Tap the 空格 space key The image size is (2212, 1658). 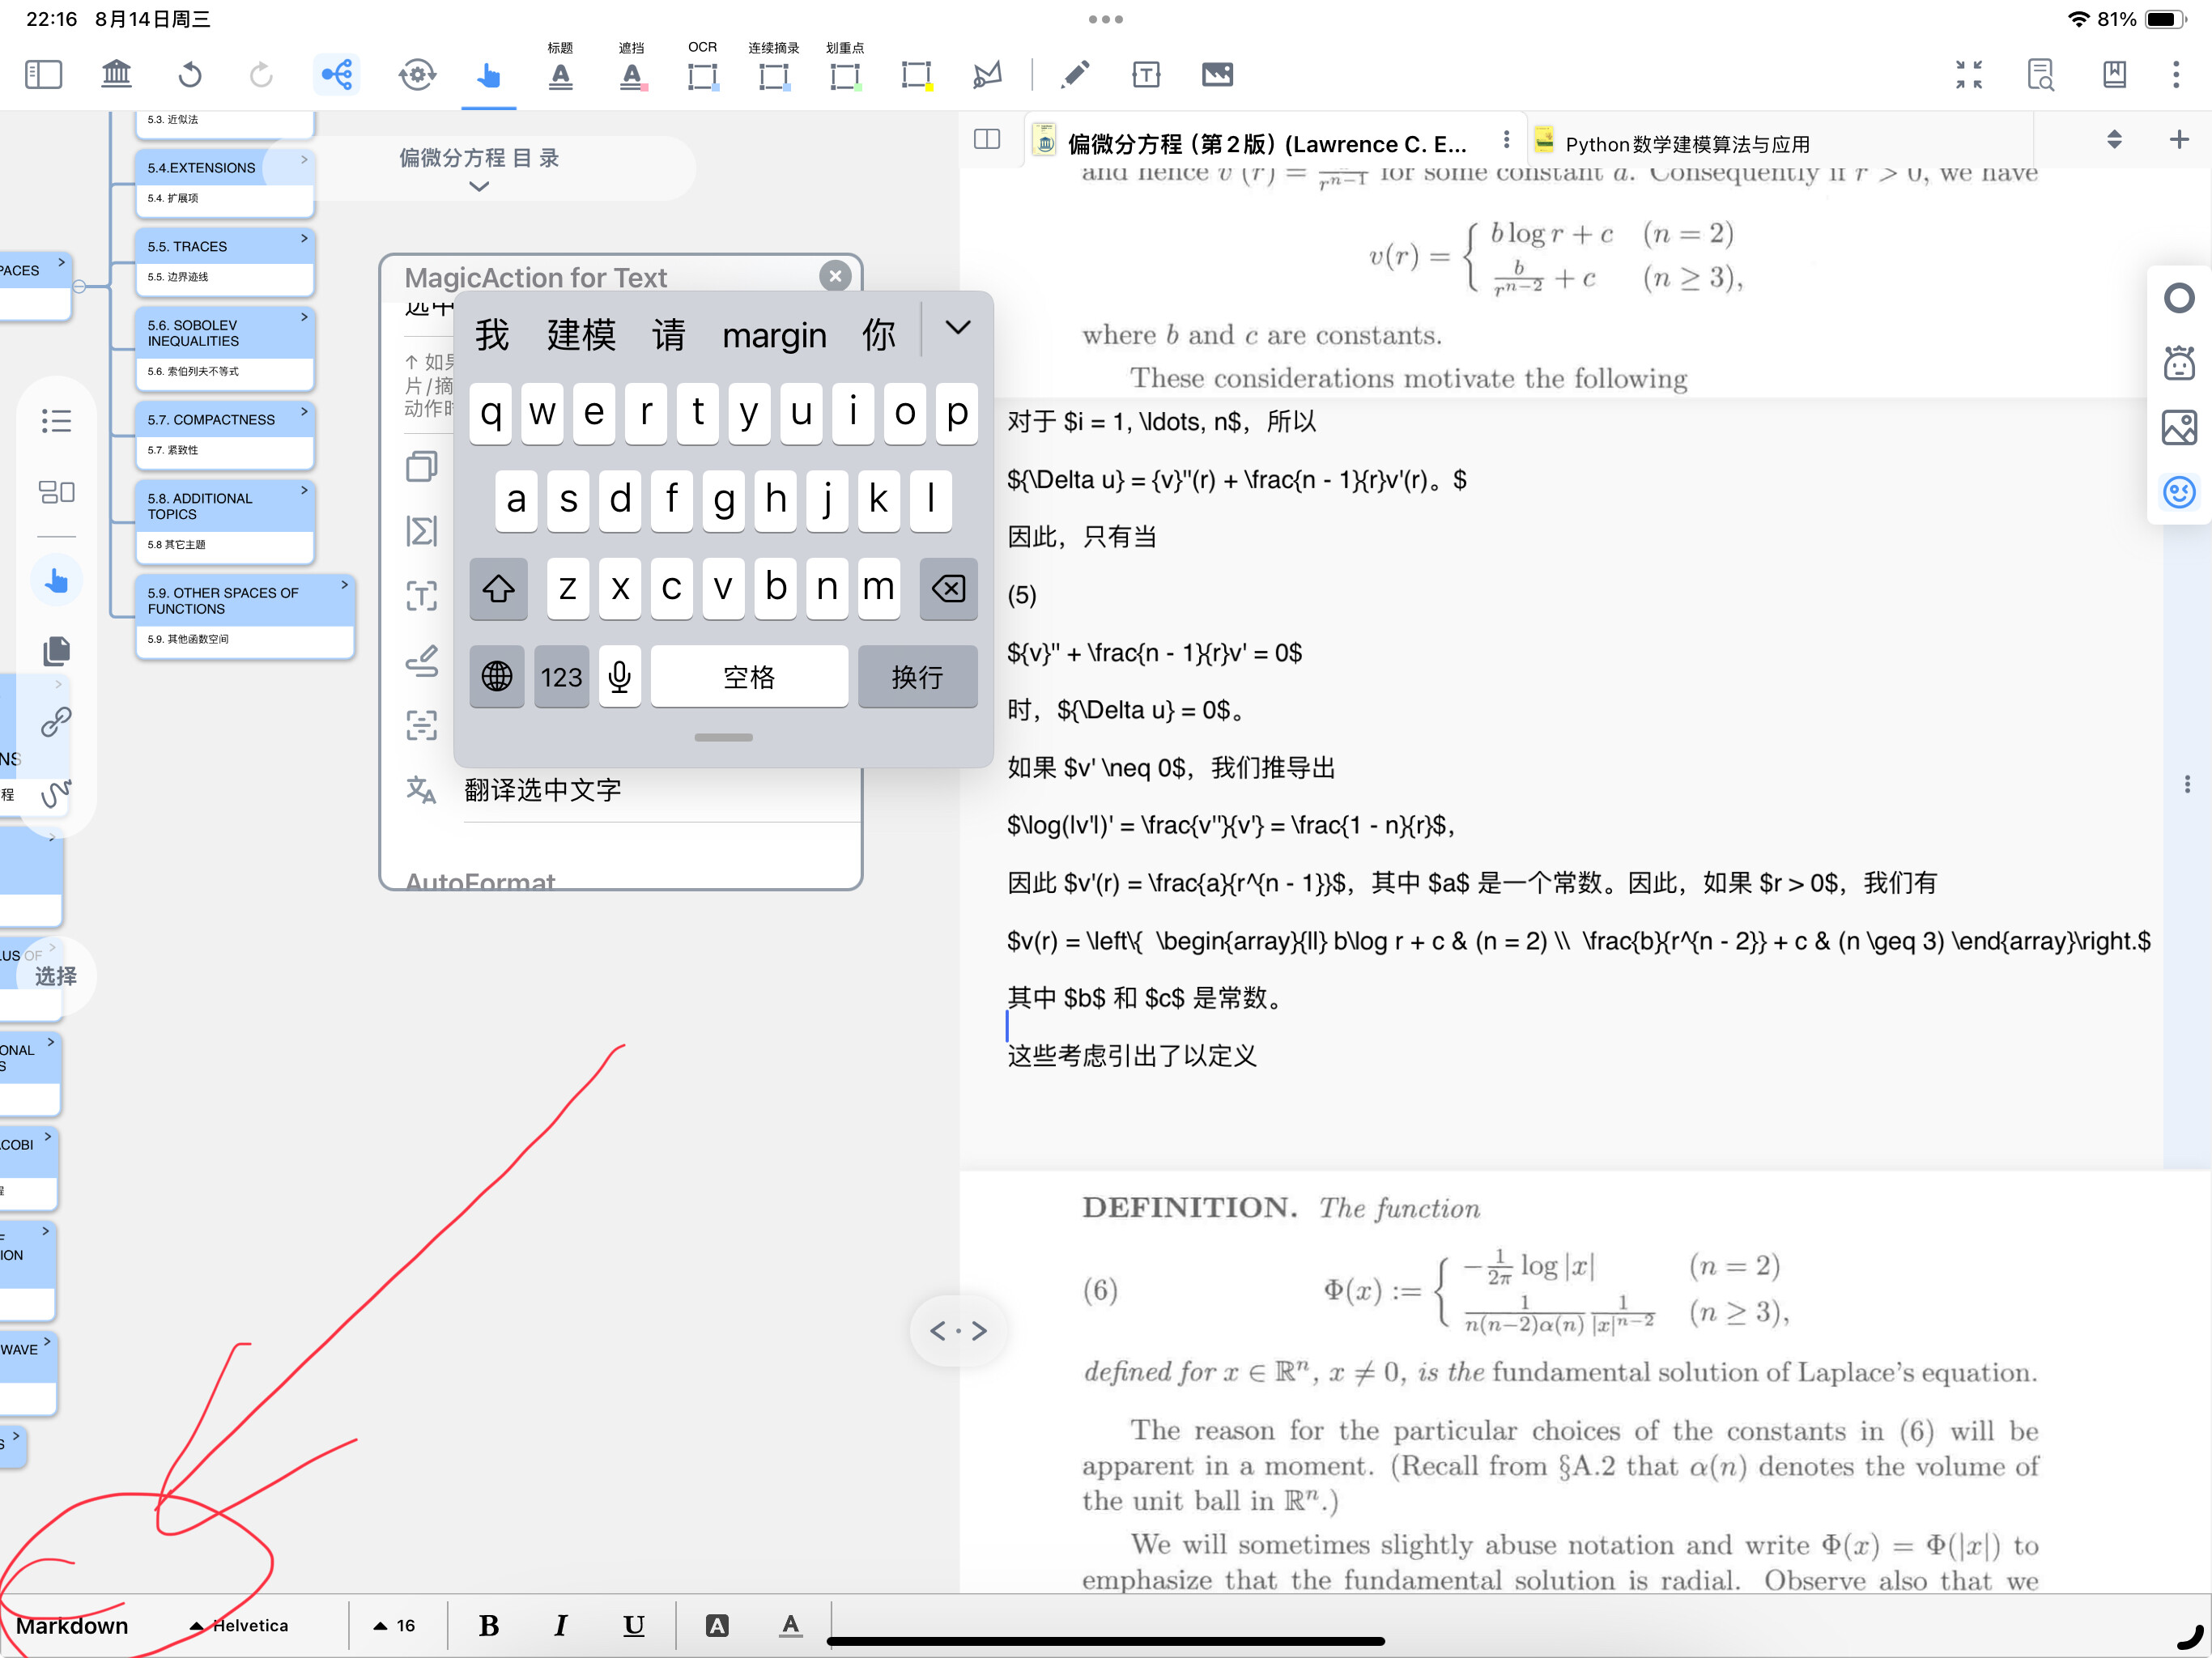[x=749, y=677]
